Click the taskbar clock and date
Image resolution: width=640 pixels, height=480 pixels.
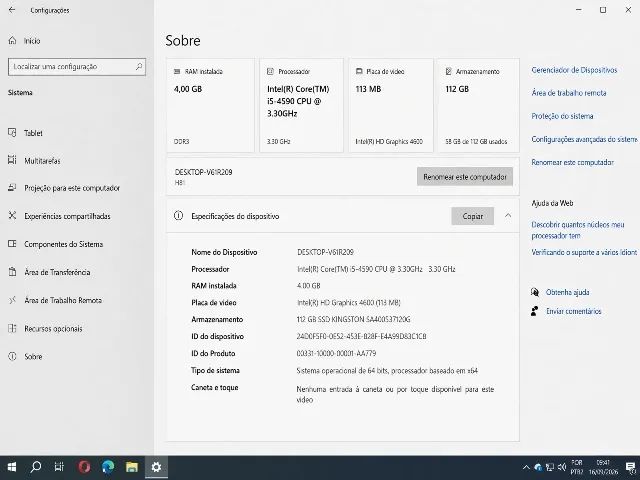click(x=603, y=467)
